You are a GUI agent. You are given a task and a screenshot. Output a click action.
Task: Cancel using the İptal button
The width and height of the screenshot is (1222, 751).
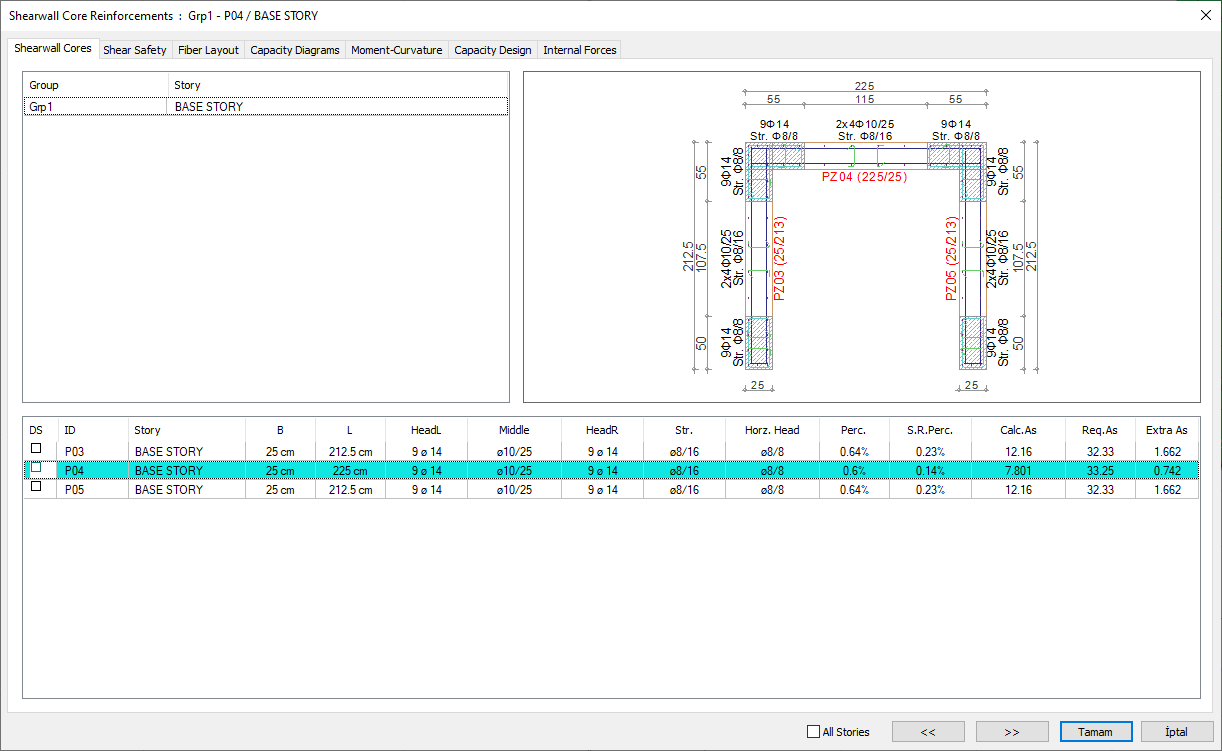[1177, 732]
